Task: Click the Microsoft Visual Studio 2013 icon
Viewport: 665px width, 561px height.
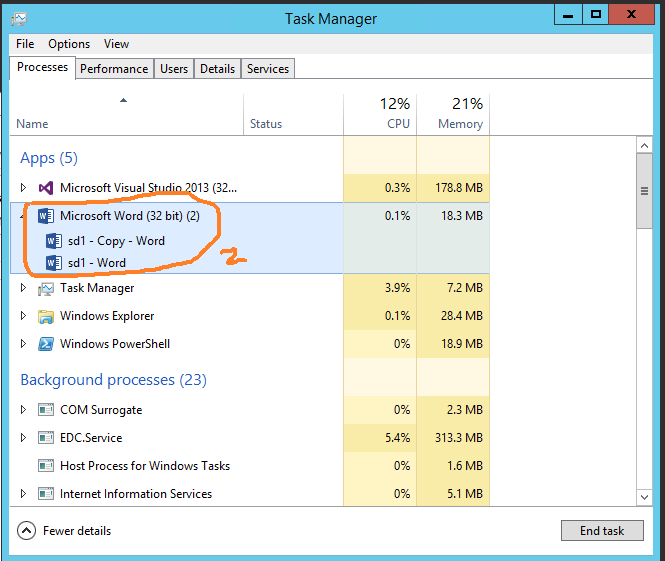Action: [46, 188]
